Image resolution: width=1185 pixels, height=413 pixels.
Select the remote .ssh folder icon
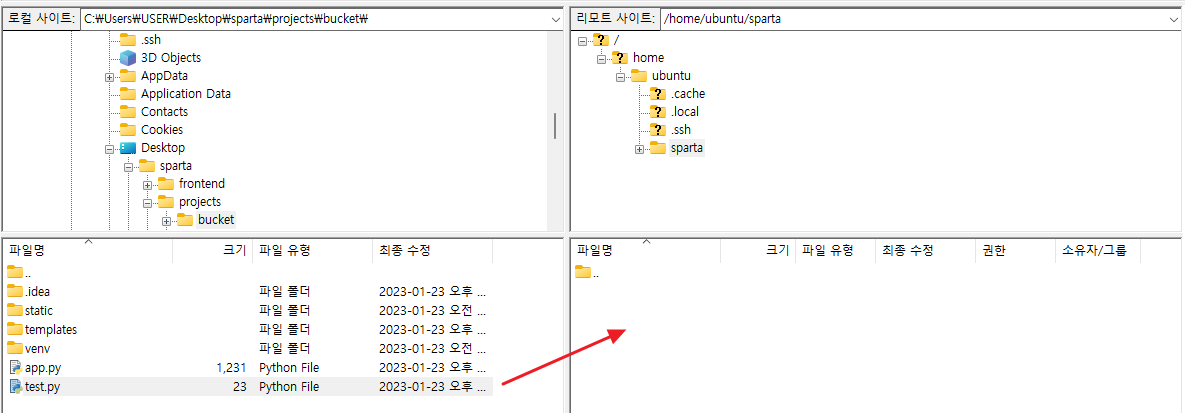coord(657,130)
